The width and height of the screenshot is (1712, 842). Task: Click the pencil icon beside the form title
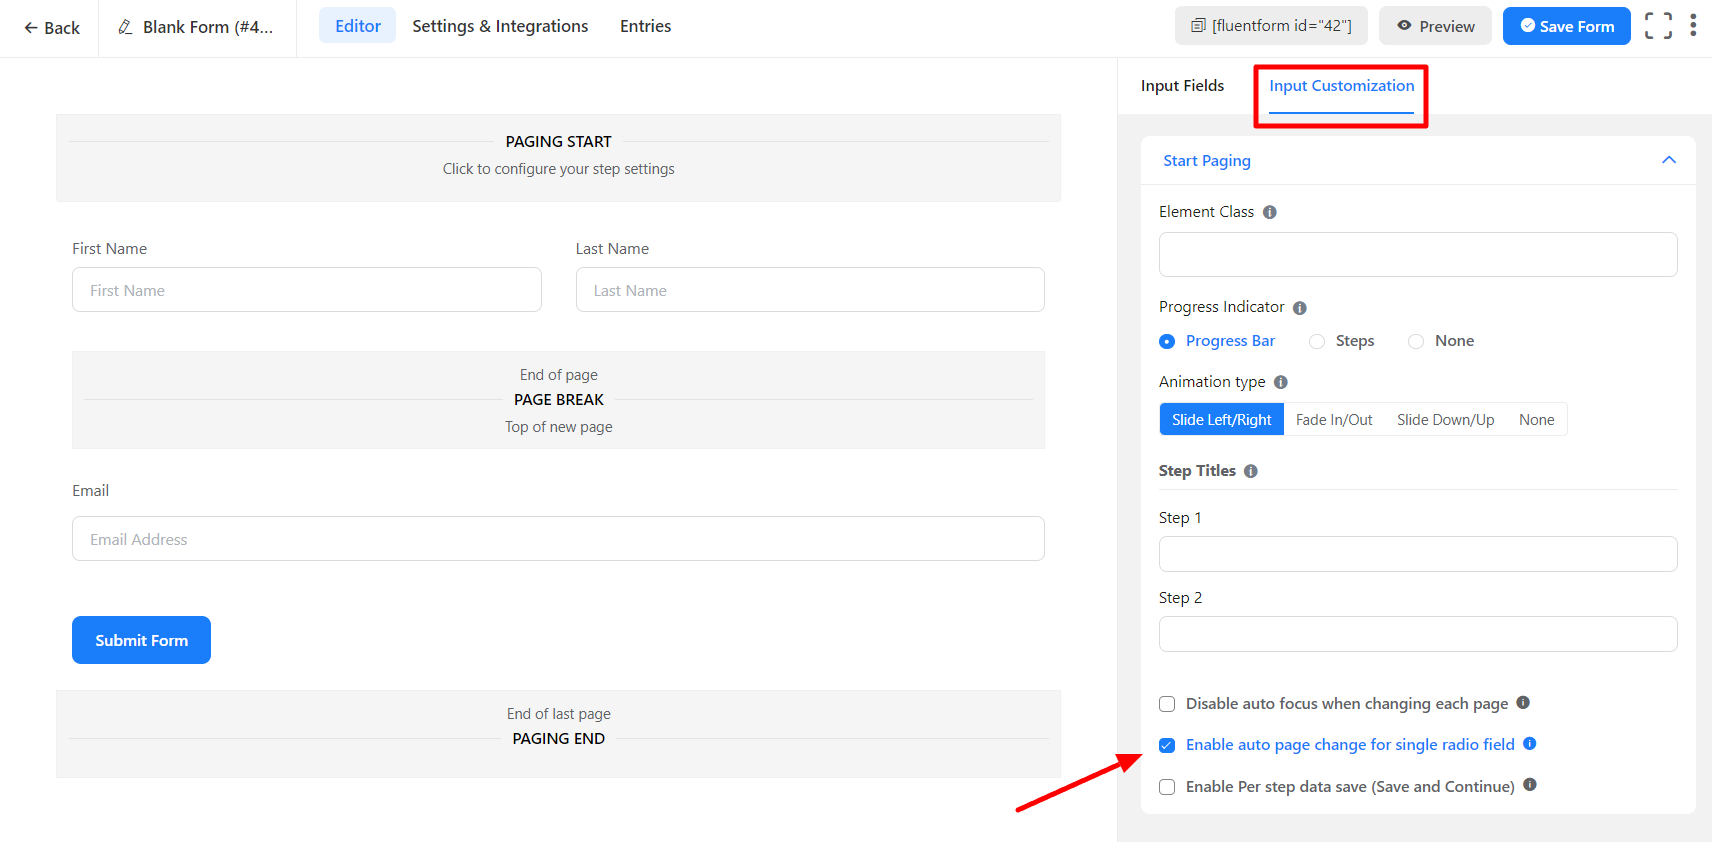coord(125,27)
